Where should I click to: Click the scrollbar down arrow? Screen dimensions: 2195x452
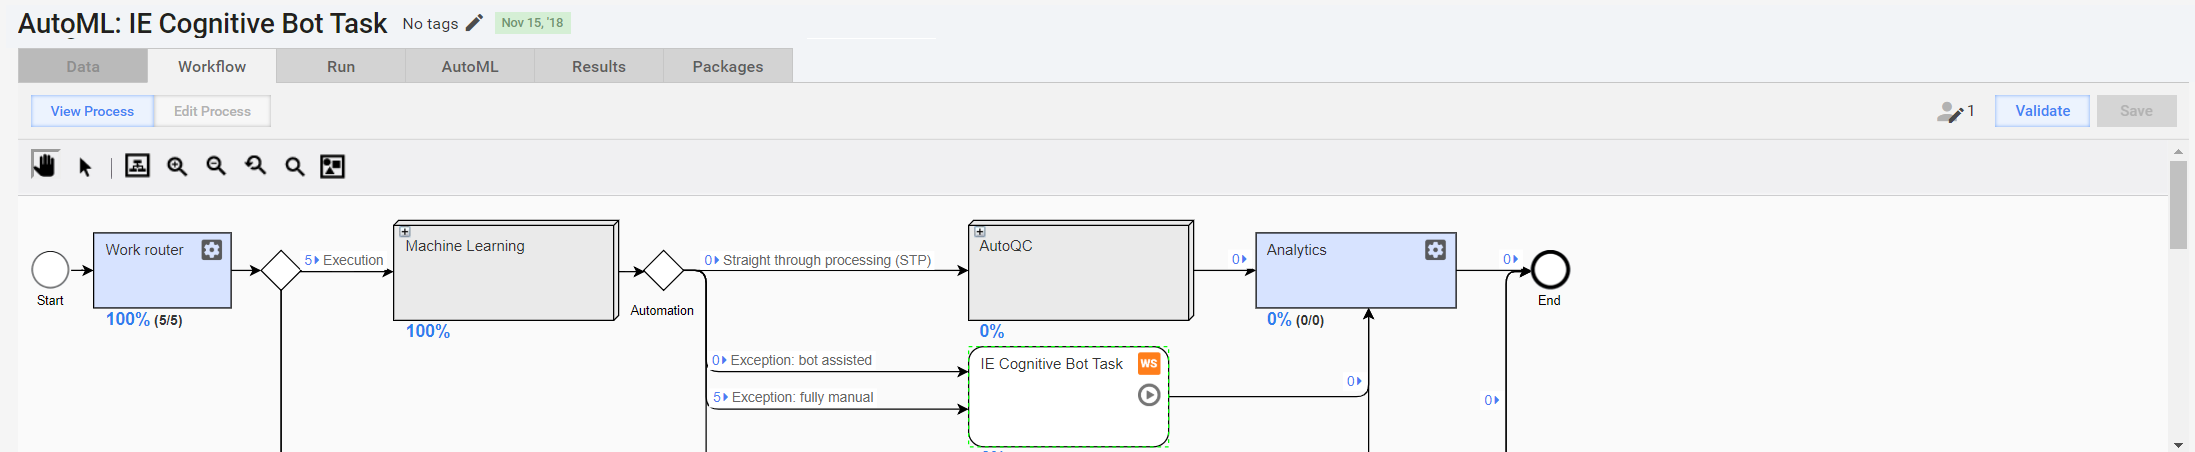pyautogui.click(x=2178, y=444)
